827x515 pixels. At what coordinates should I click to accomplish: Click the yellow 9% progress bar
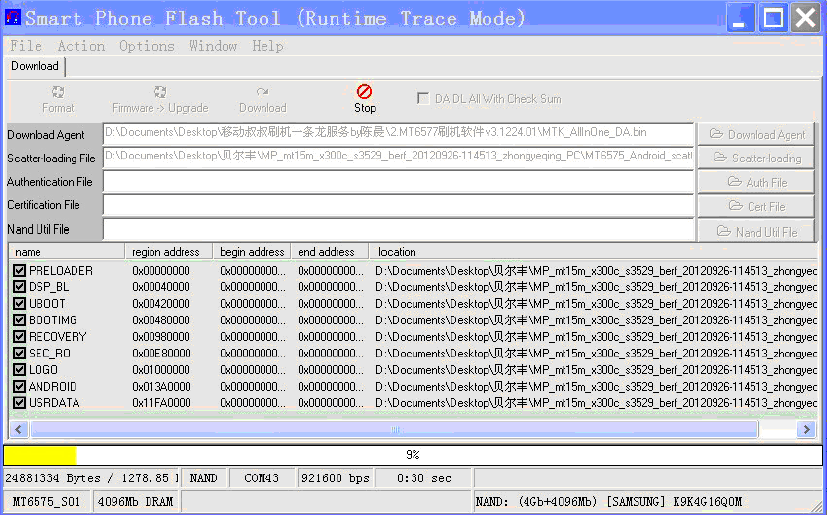[x=413, y=455]
